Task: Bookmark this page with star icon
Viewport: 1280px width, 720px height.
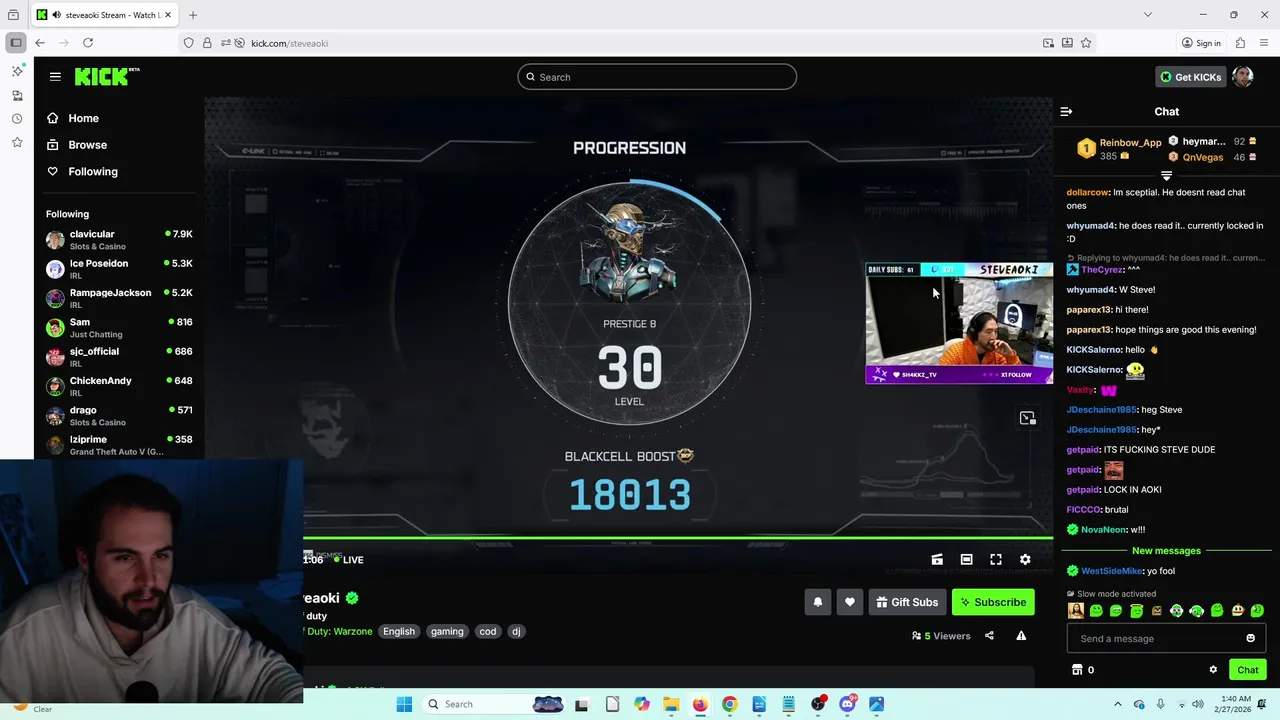Action: coord(1086,43)
